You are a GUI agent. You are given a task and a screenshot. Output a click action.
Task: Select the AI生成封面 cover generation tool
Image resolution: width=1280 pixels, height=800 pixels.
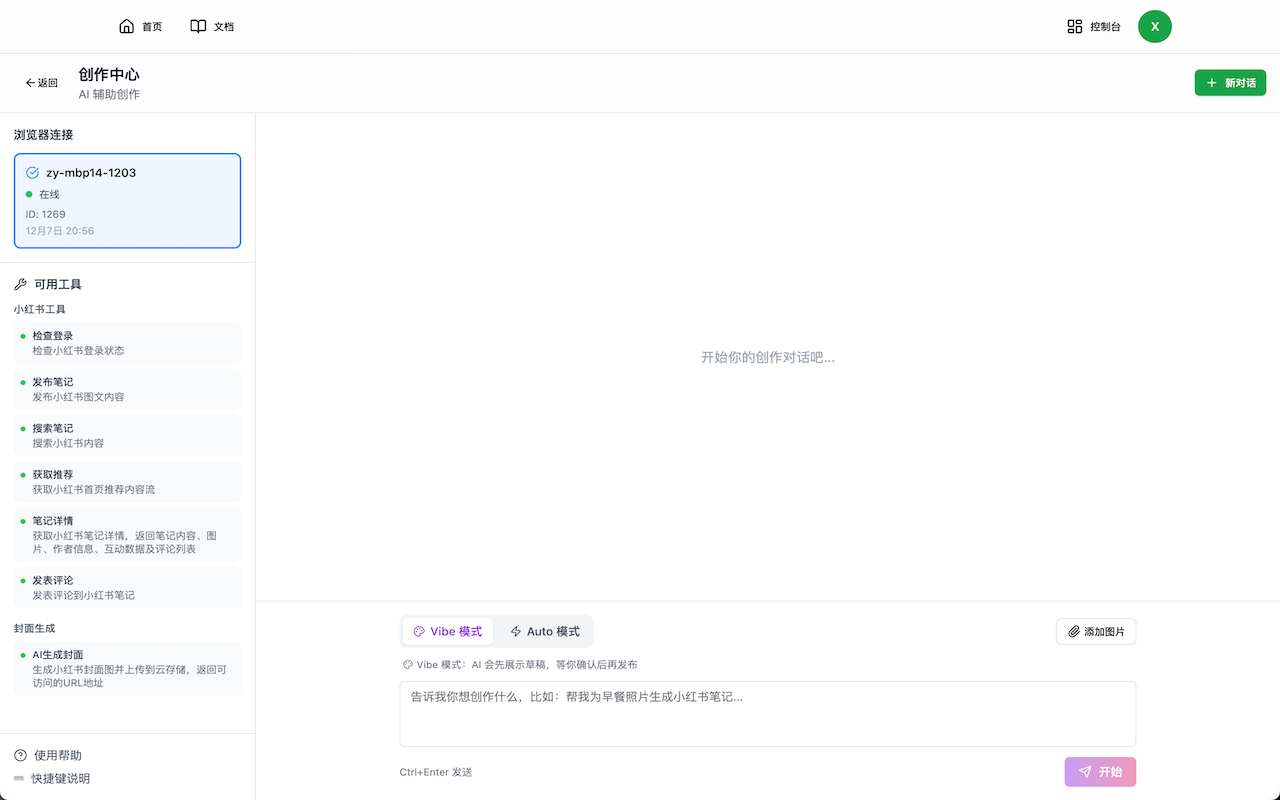pyautogui.click(x=127, y=668)
